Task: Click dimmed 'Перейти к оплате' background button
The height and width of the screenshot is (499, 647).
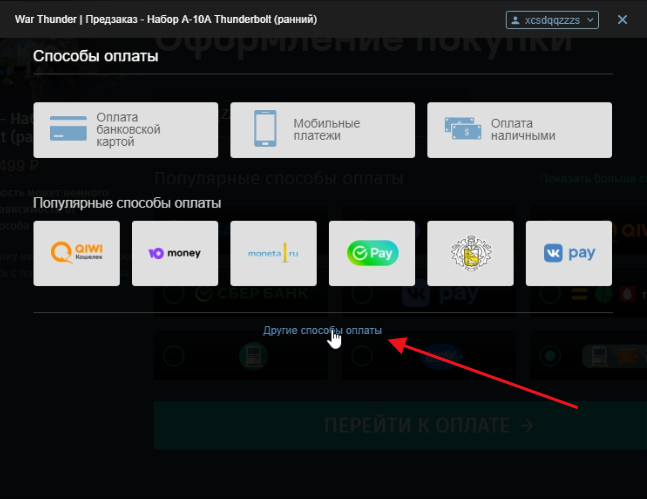Action: click(400, 425)
